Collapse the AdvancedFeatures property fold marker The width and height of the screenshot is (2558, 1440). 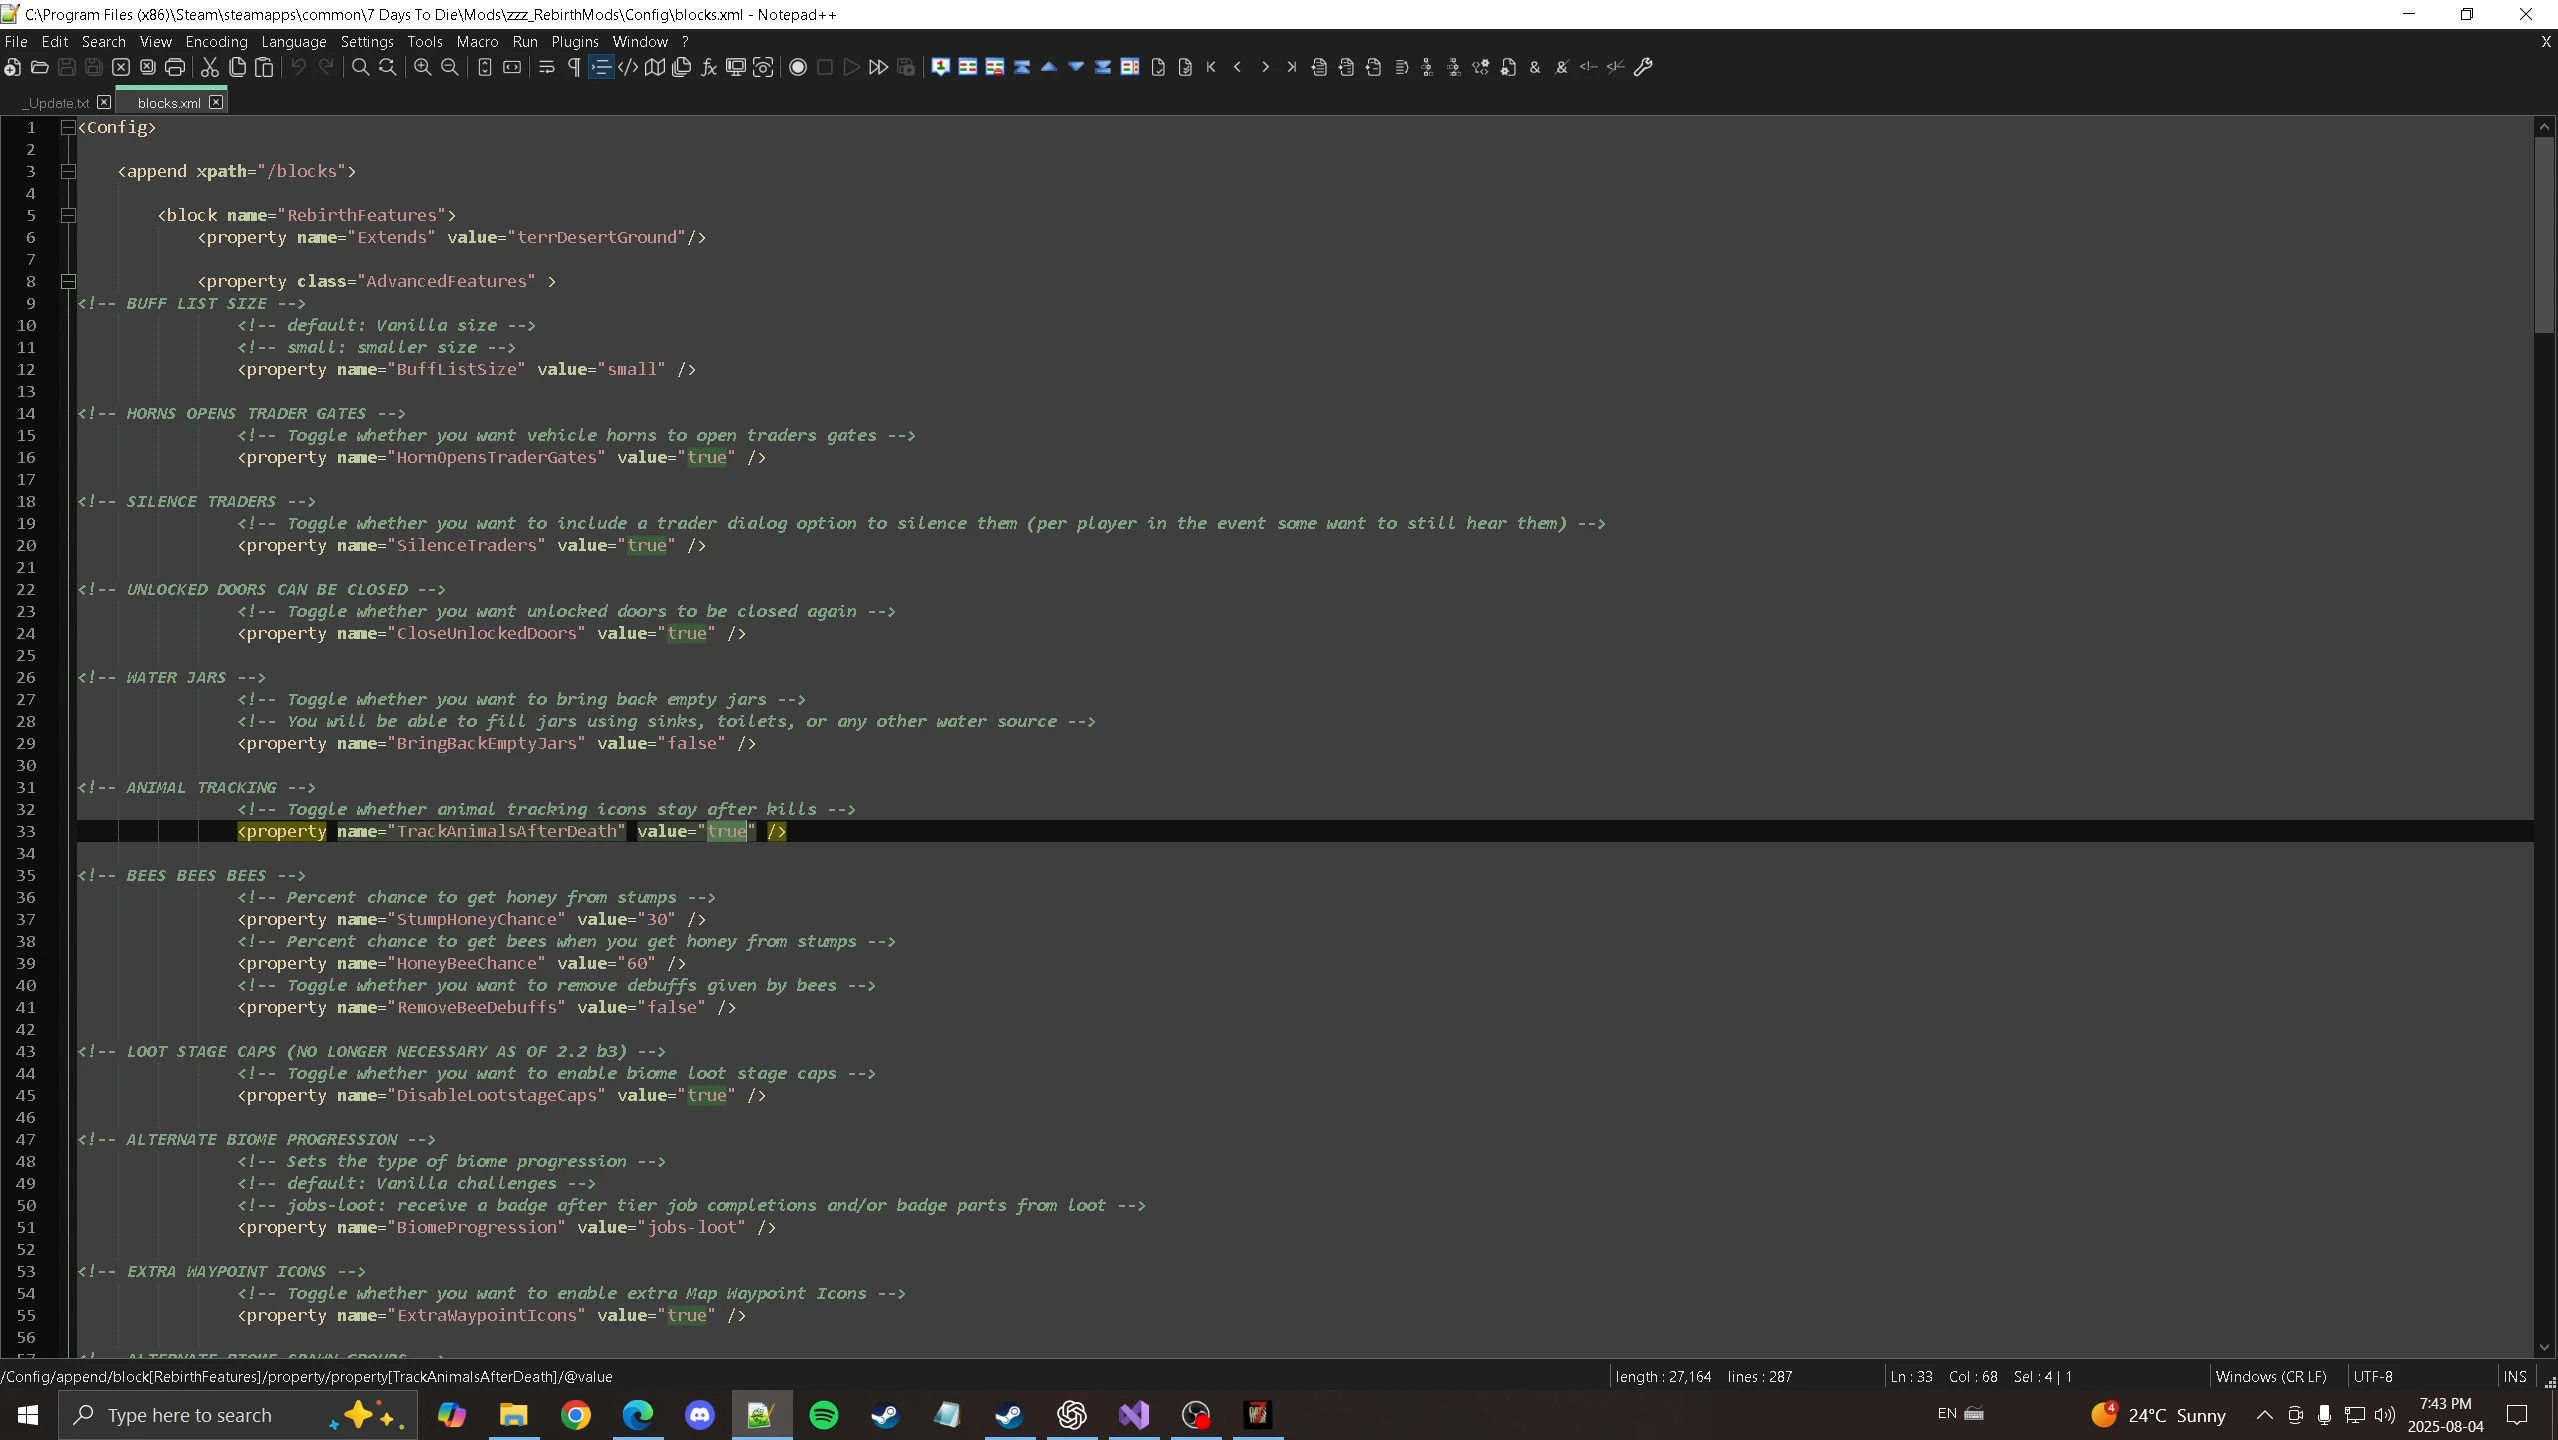(x=68, y=281)
